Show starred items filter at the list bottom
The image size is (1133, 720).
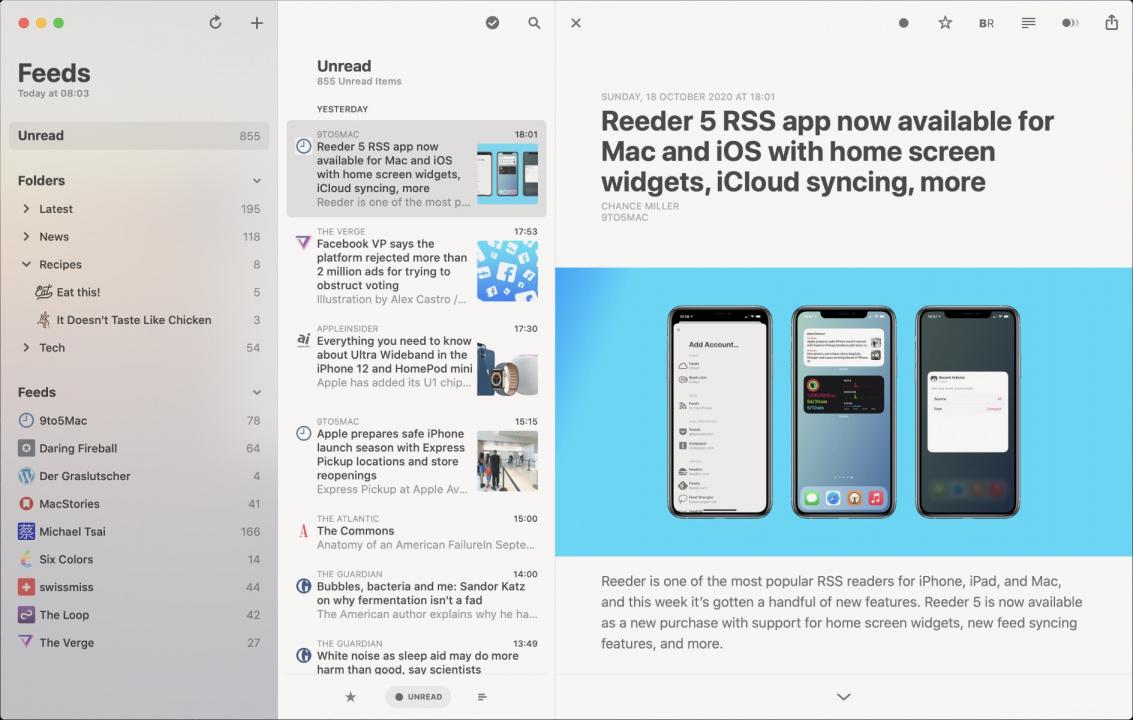click(x=350, y=697)
